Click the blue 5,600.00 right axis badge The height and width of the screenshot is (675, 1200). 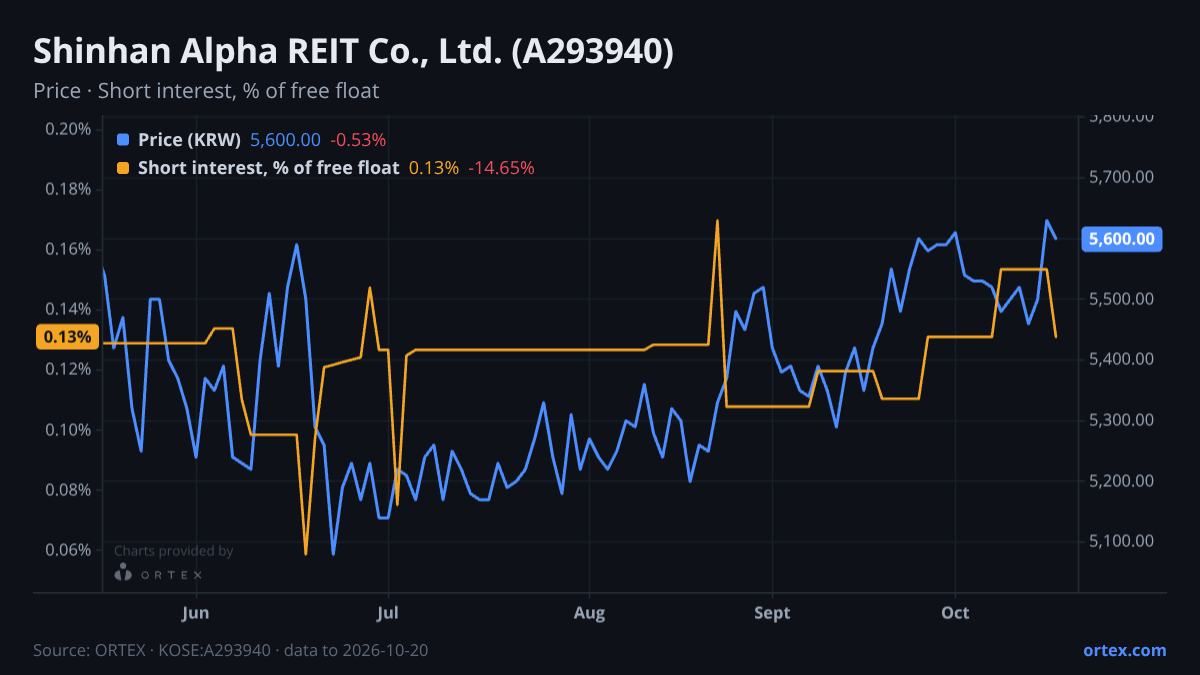(x=1121, y=238)
